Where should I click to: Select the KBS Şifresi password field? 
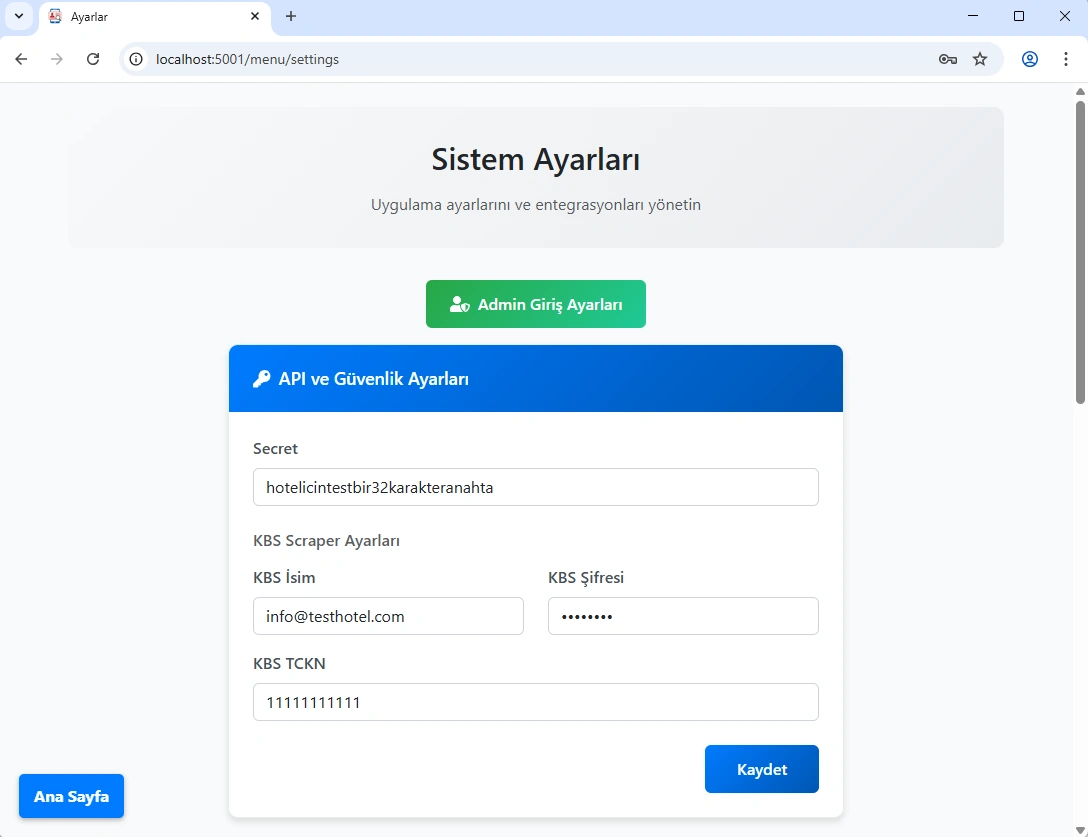point(683,616)
